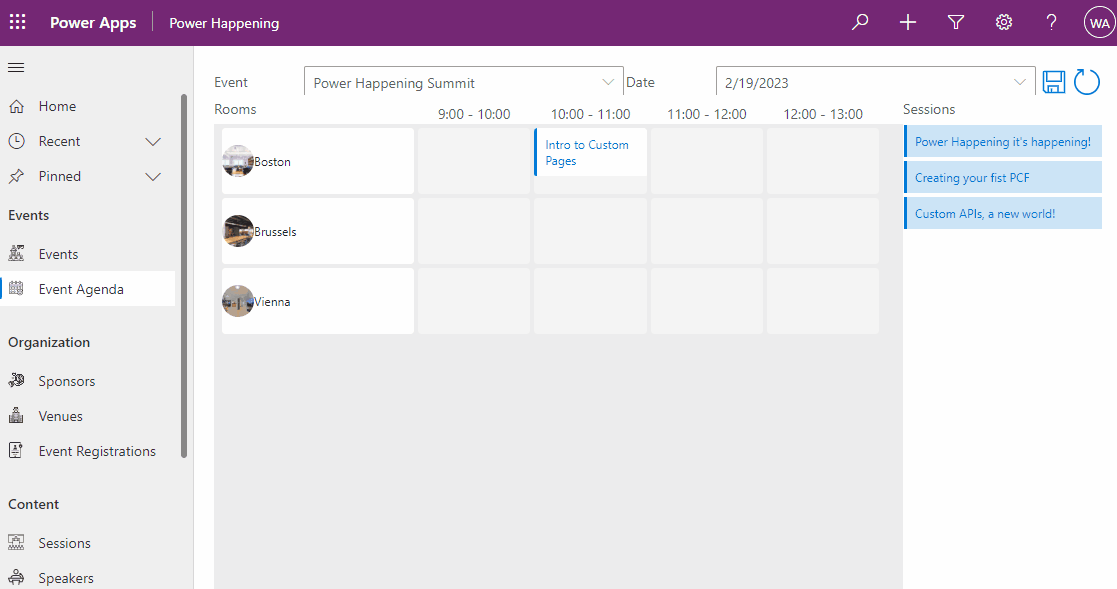Open the advanced filter funnel icon
Image resolution: width=1117 pixels, height=589 pixels.
tap(956, 23)
